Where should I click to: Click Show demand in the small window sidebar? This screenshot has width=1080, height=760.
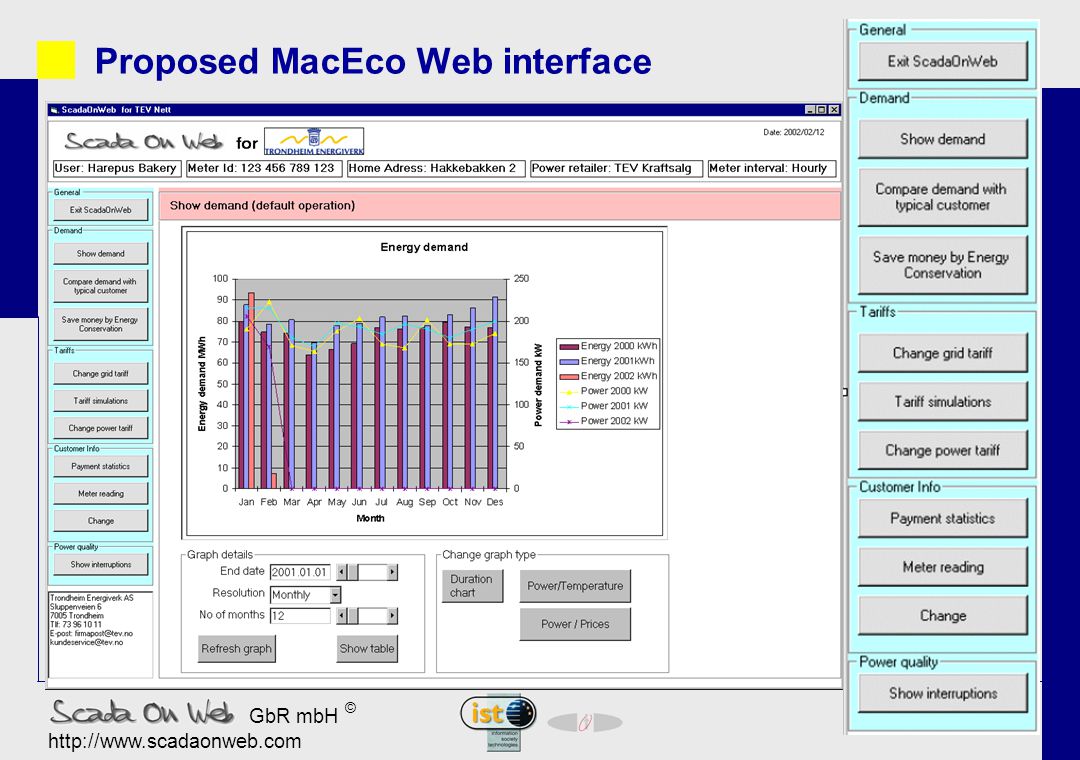coord(101,254)
